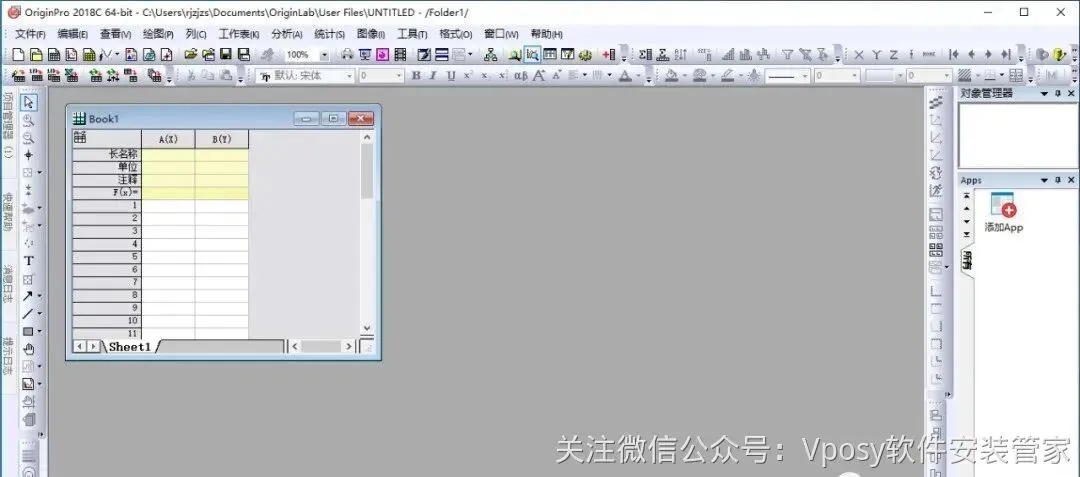Click the New Matrix icon

(89, 54)
